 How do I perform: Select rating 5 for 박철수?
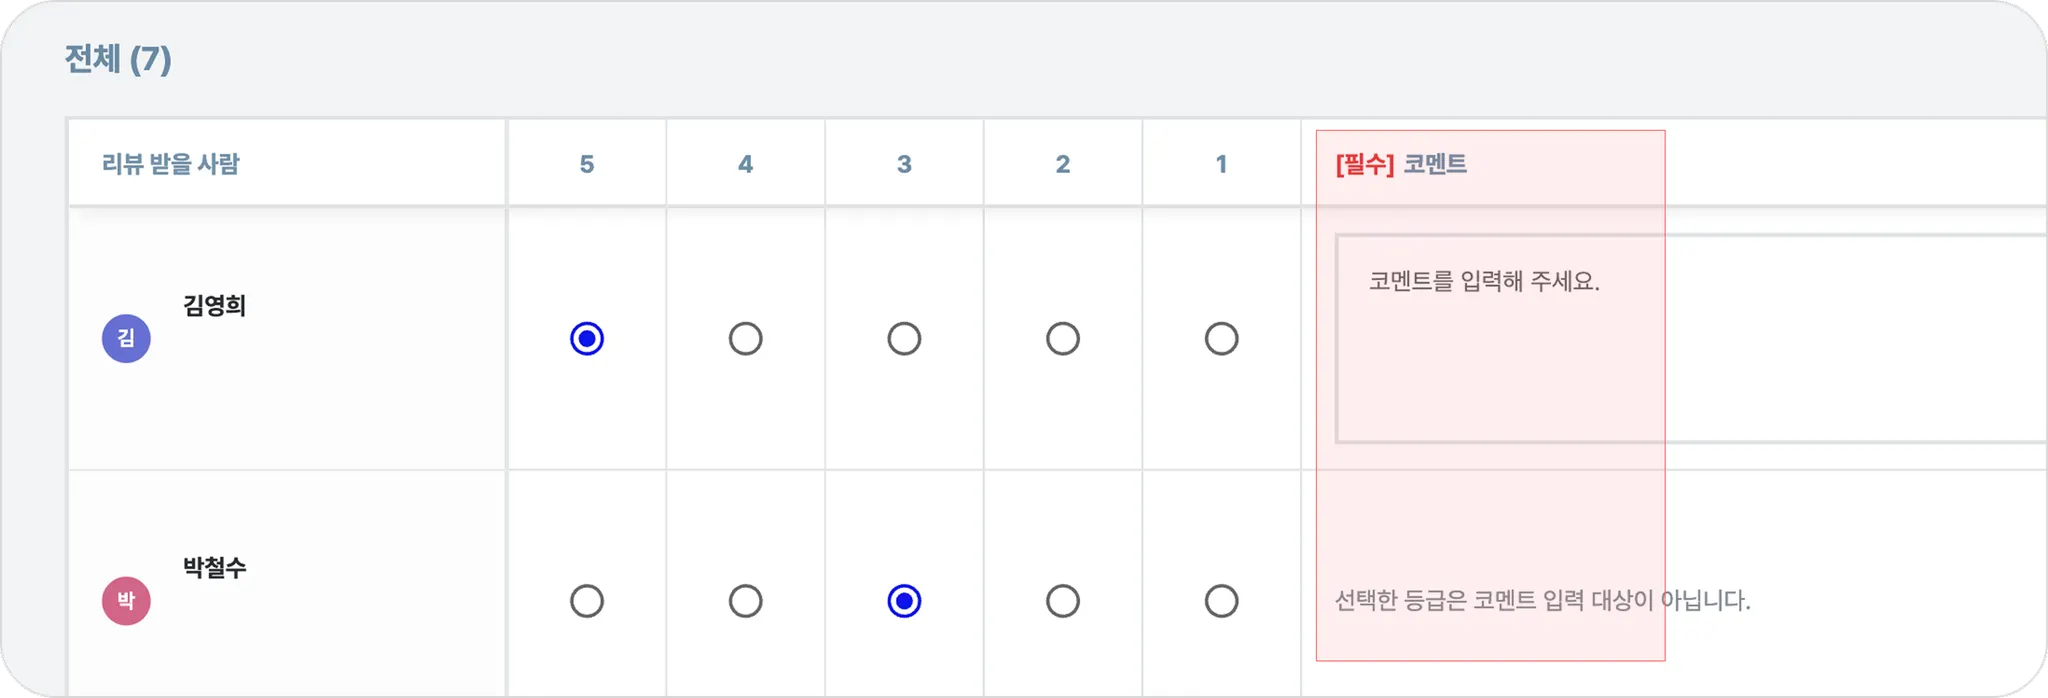click(x=587, y=601)
